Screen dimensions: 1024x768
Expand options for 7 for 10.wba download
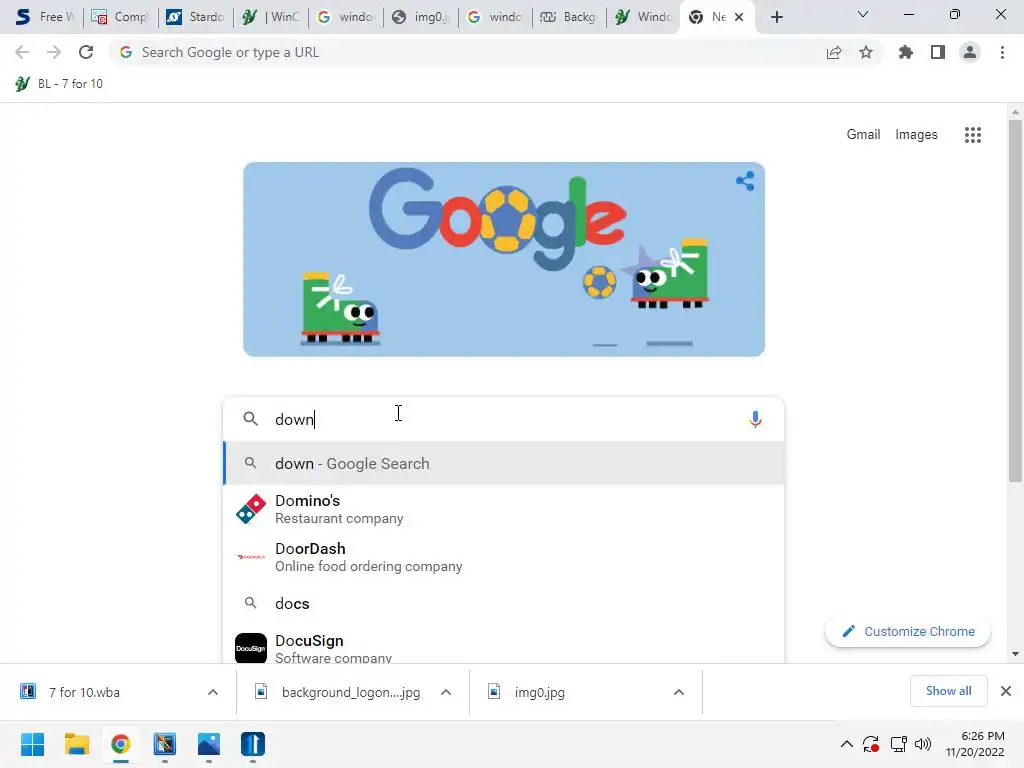(x=213, y=692)
